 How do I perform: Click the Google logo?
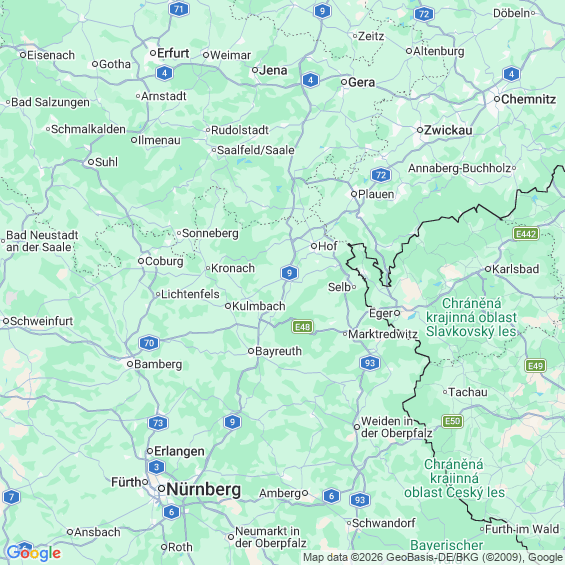[34, 553]
